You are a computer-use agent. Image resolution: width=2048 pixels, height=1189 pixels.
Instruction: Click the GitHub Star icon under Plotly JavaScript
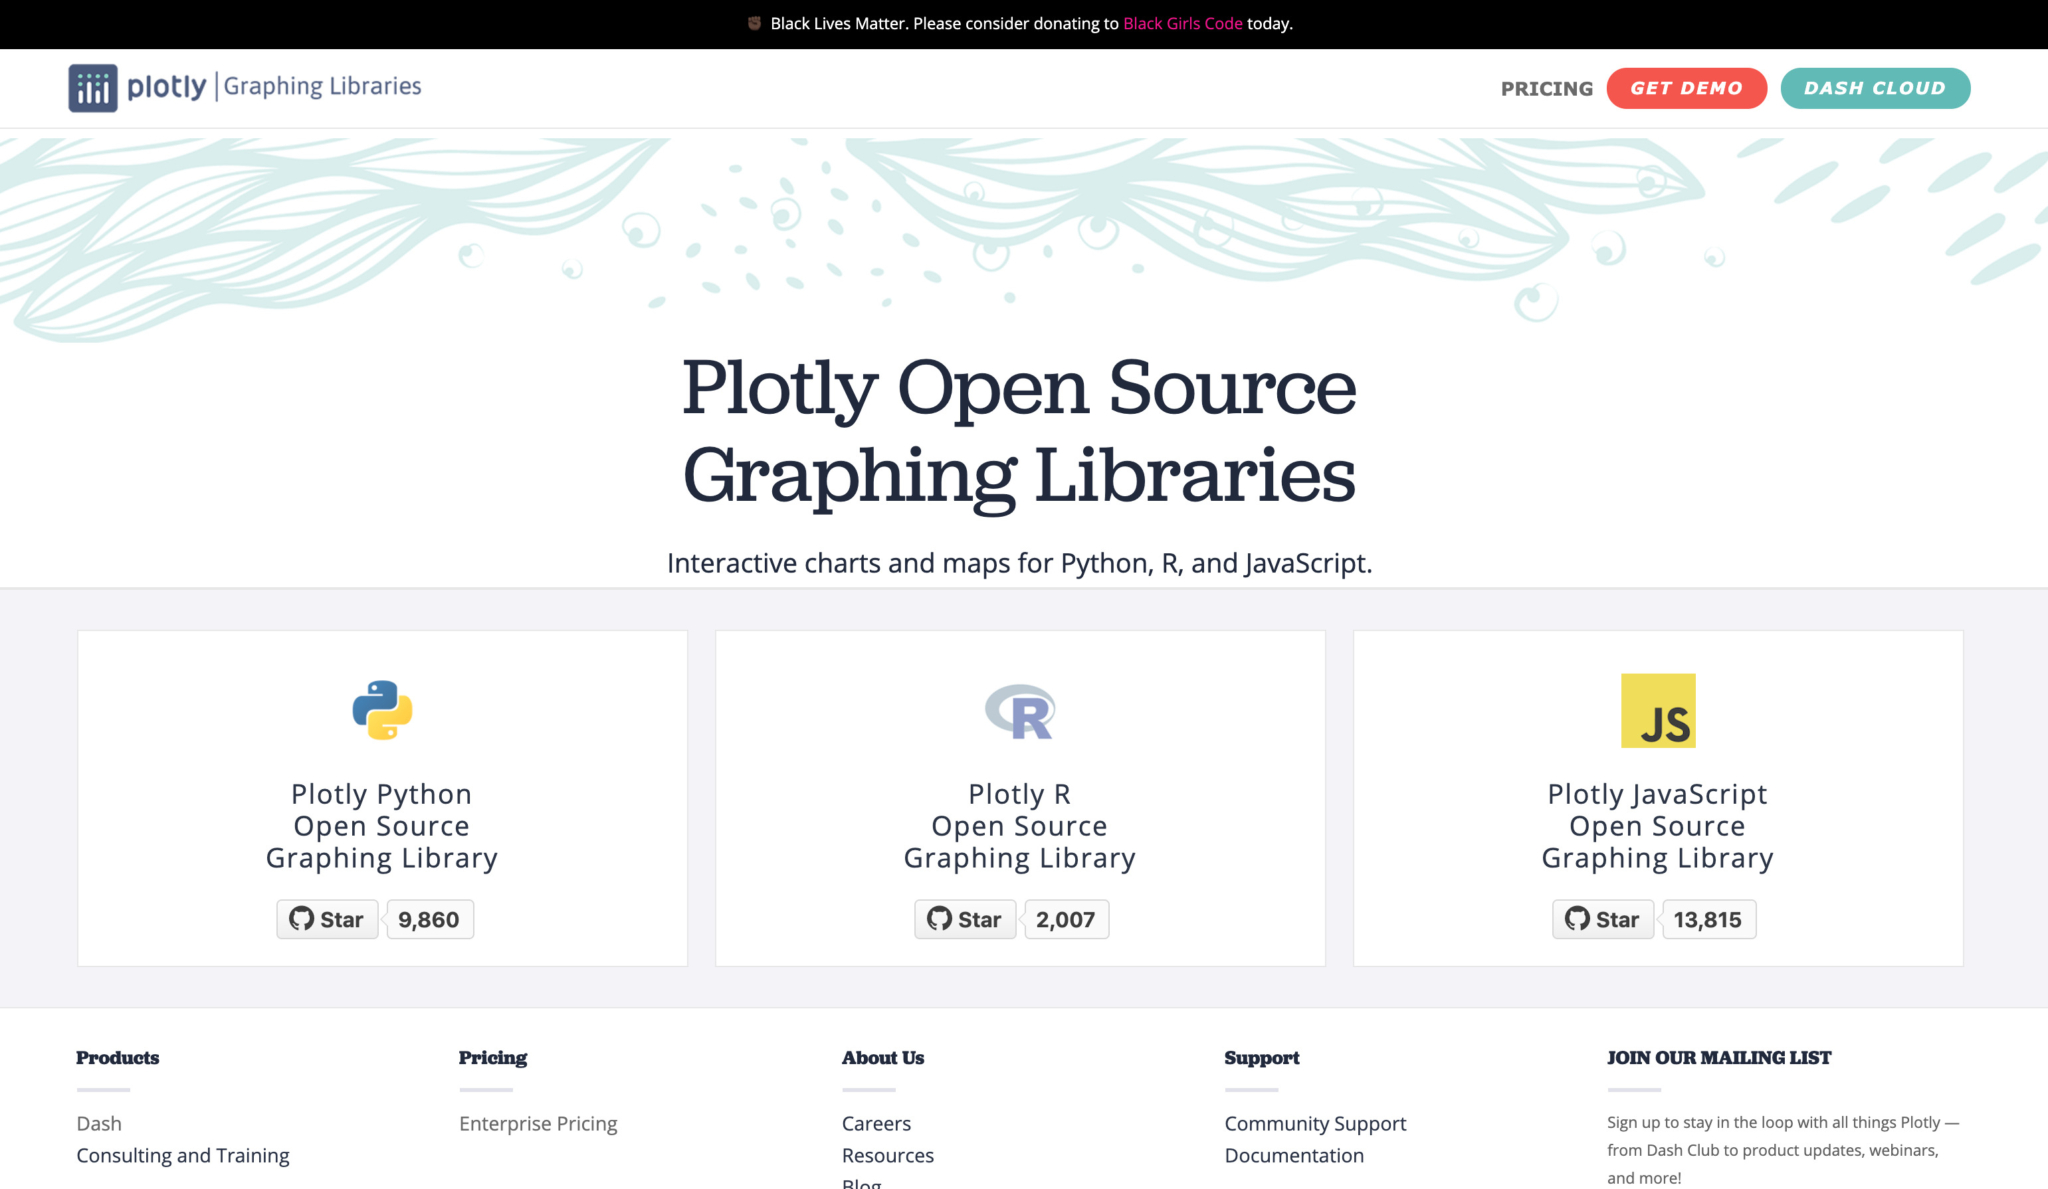(1601, 919)
